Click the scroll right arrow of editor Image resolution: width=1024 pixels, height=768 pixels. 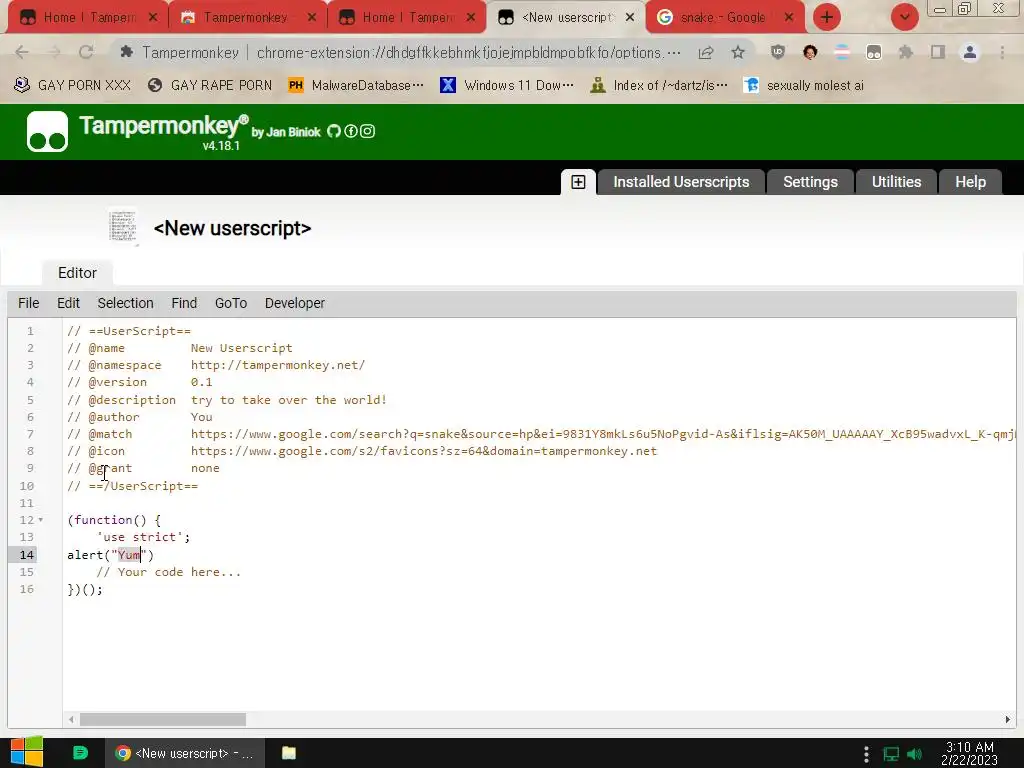[1008, 720]
